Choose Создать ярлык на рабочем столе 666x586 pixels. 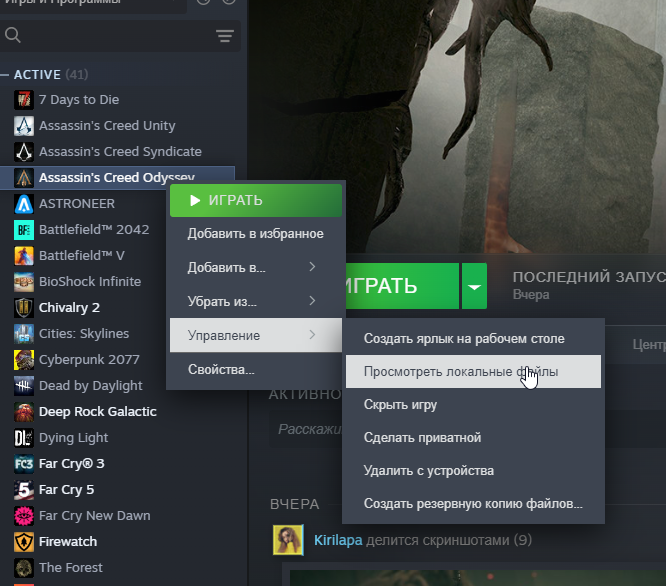coord(473,338)
